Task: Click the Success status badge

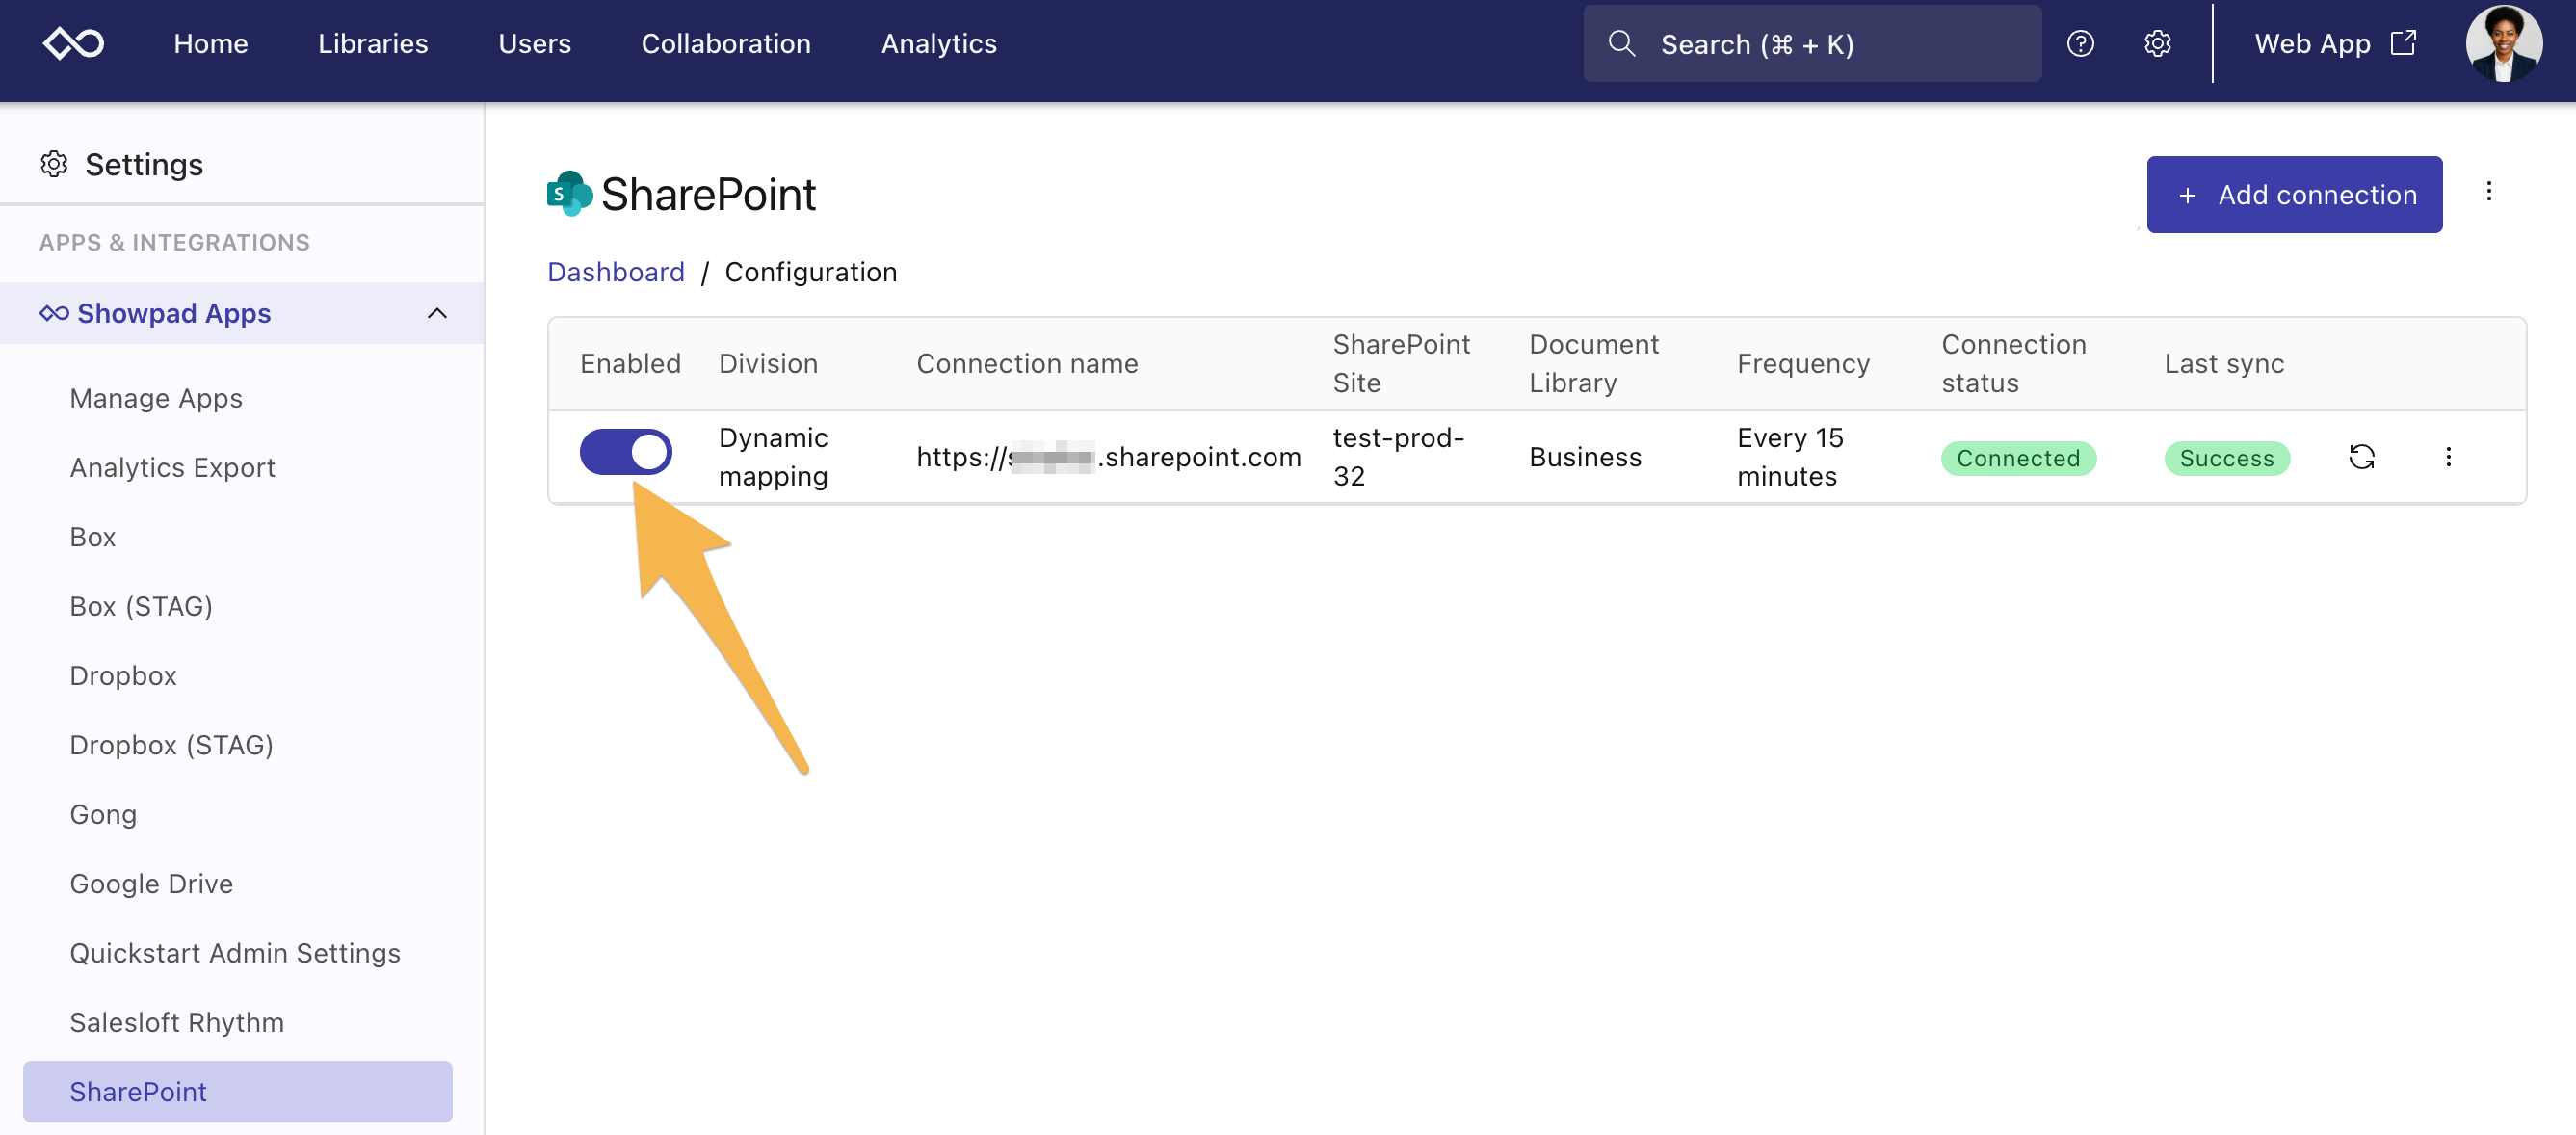Action: (2226, 458)
